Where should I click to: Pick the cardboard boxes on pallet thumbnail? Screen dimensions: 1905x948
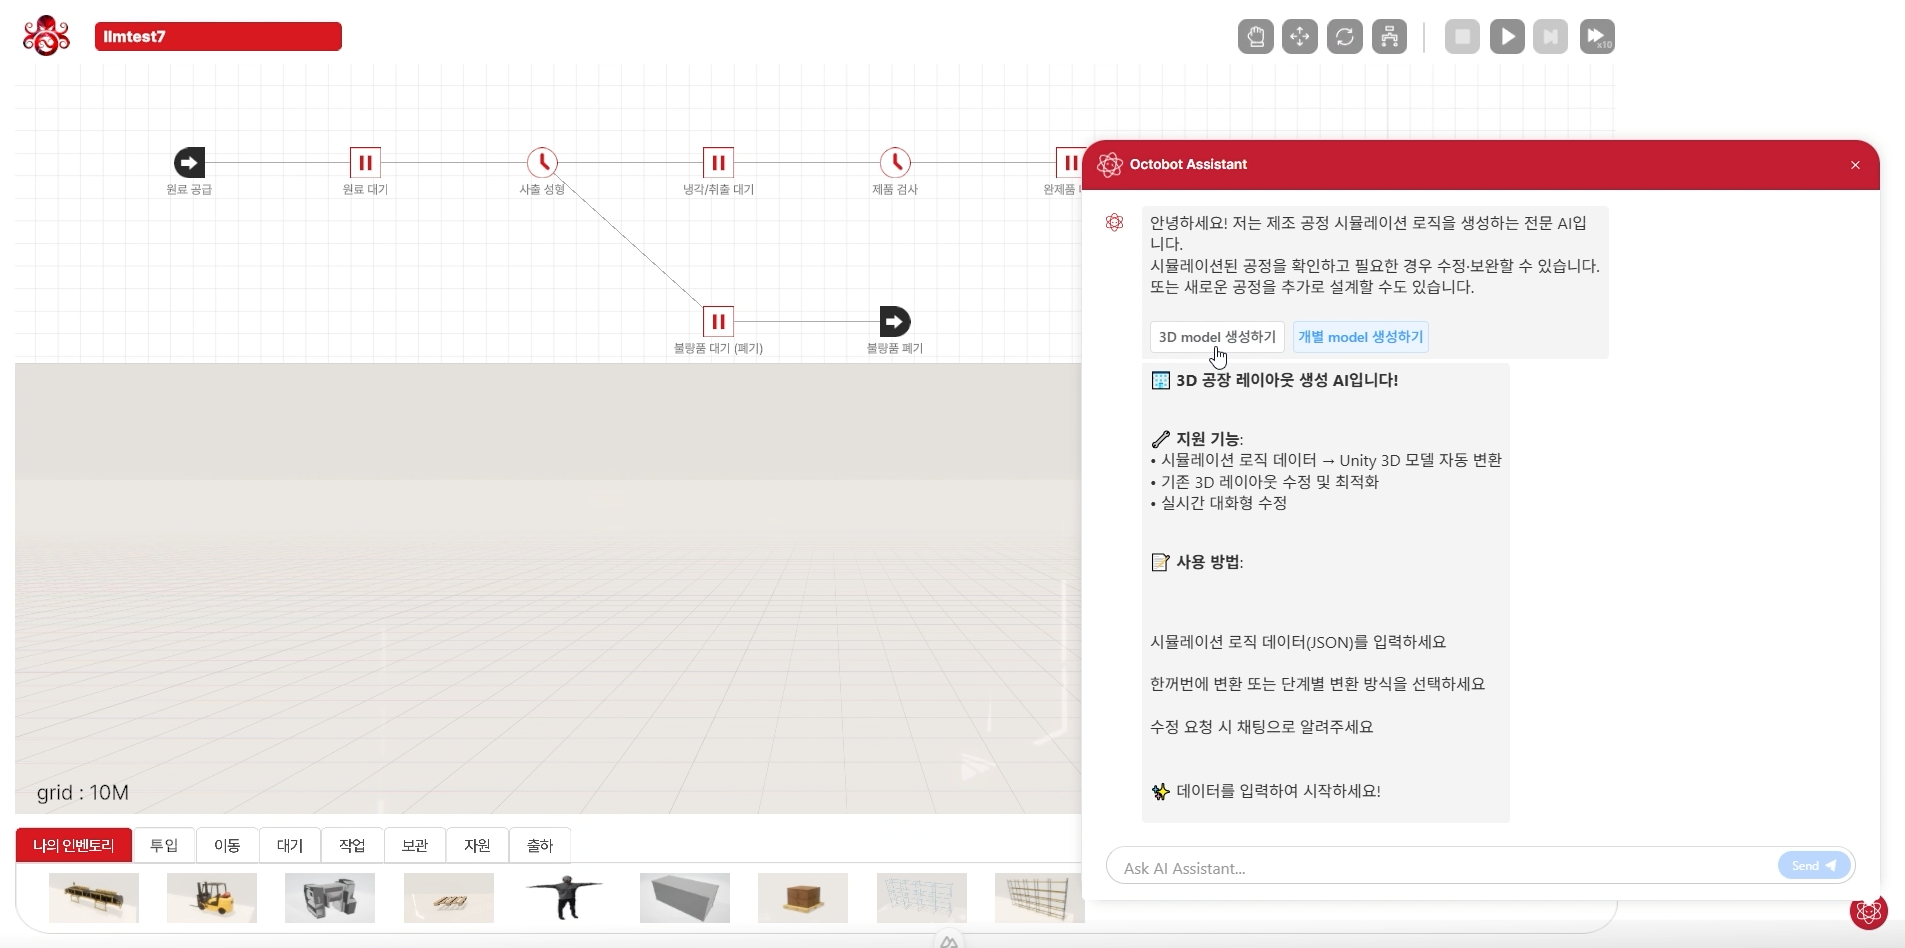[x=803, y=898]
